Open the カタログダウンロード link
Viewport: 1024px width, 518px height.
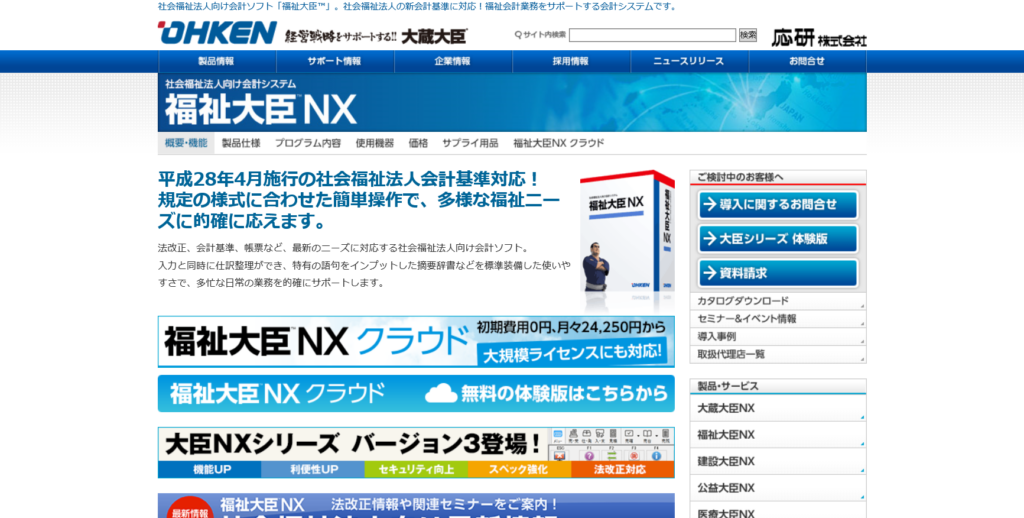(x=778, y=301)
